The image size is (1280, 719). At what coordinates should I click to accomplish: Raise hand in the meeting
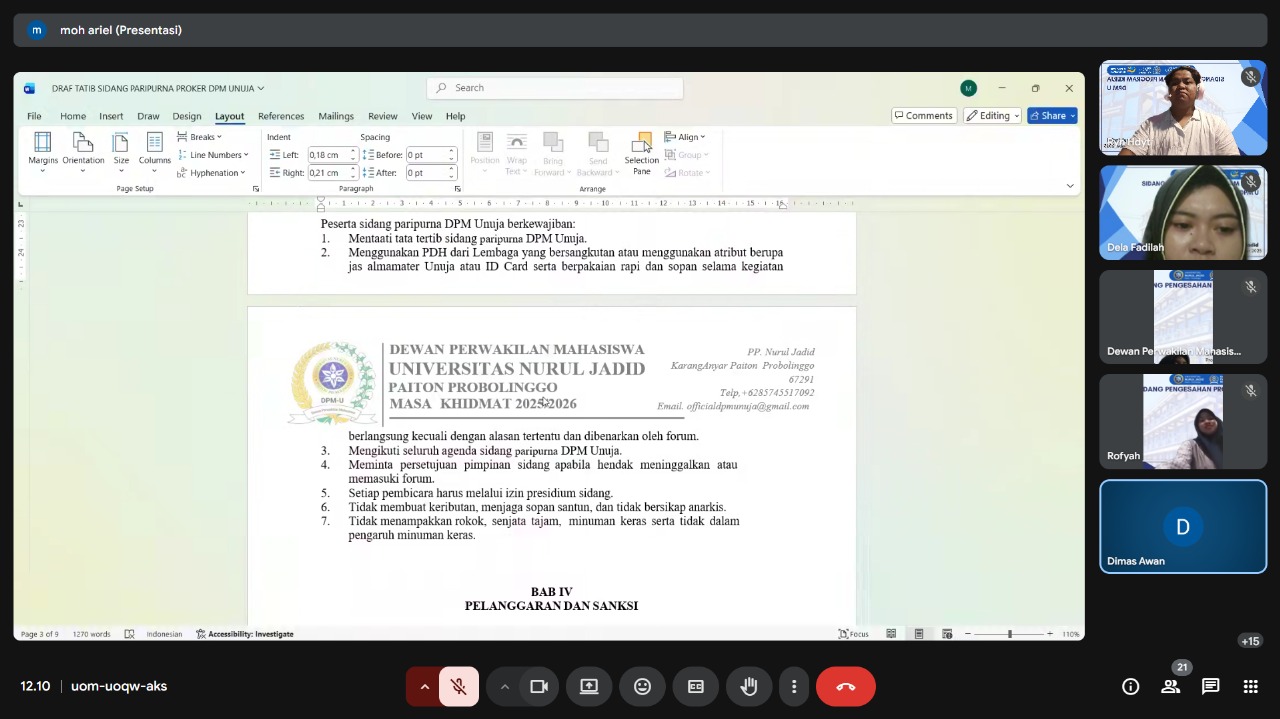coord(749,686)
